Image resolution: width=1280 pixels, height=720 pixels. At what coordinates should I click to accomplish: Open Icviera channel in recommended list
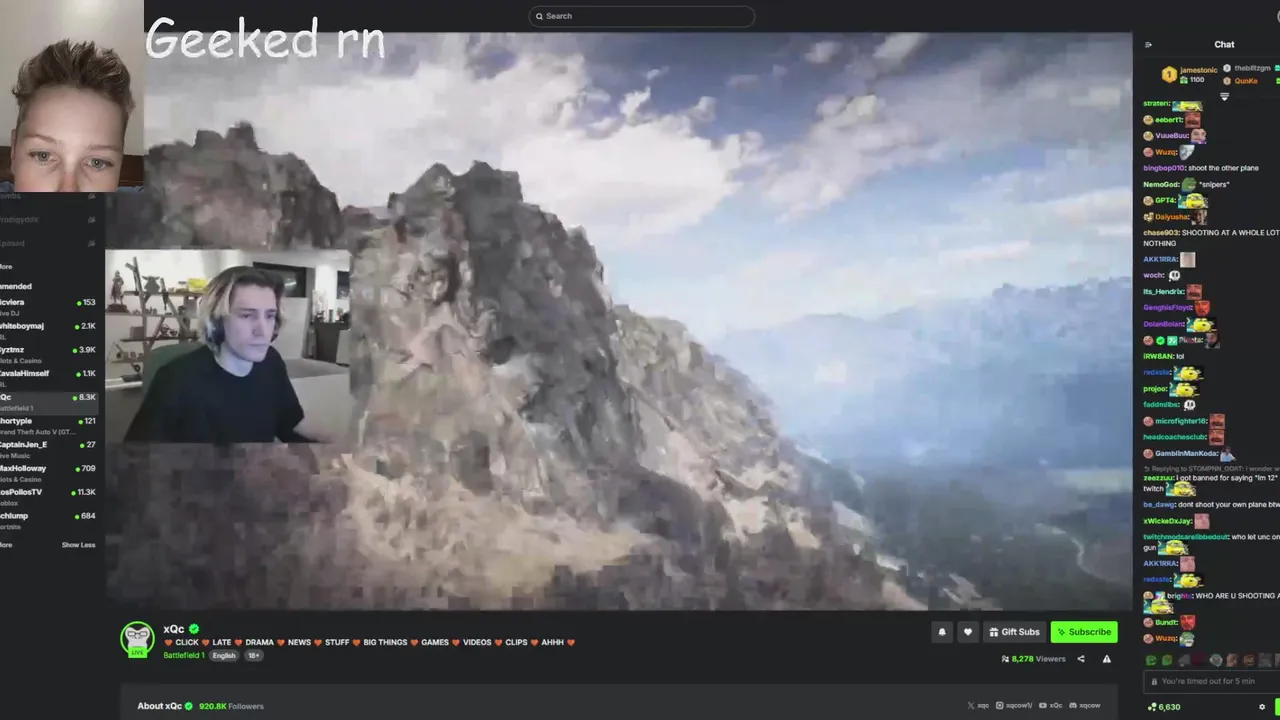[x=48, y=307]
